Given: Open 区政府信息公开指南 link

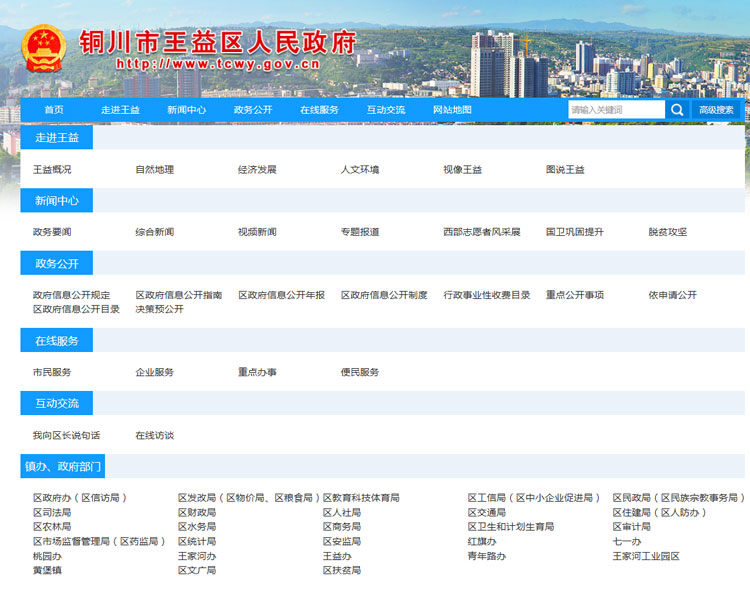Looking at the screenshot, I should 179,295.
